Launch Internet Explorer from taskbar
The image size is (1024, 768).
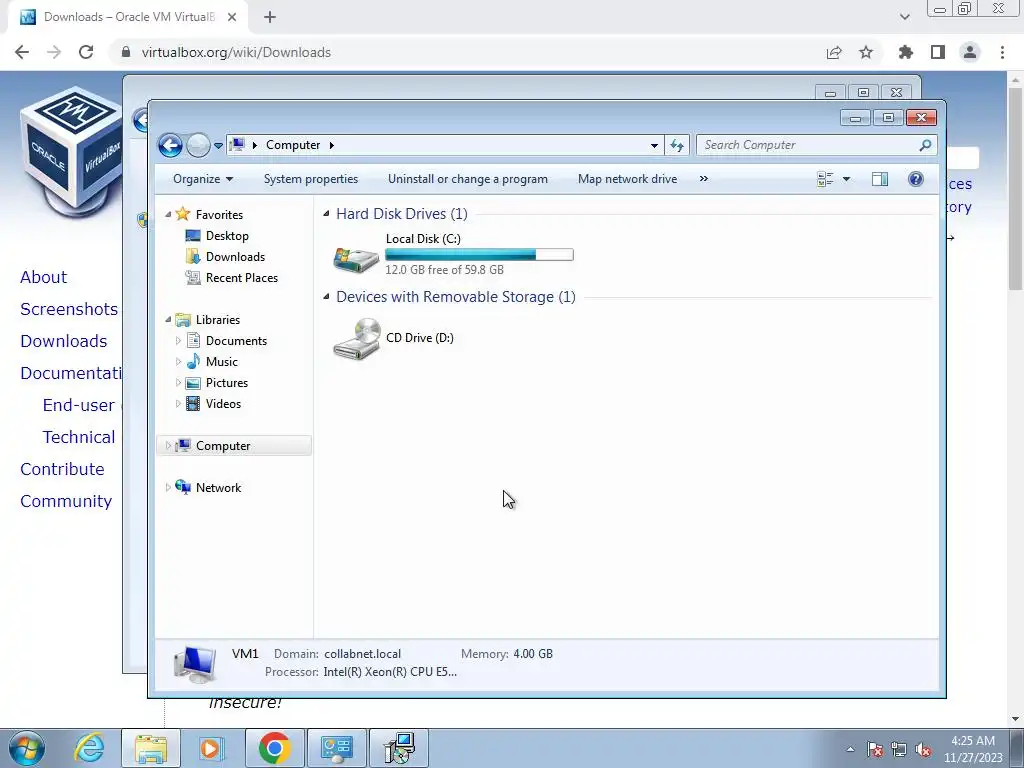tap(89, 748)
